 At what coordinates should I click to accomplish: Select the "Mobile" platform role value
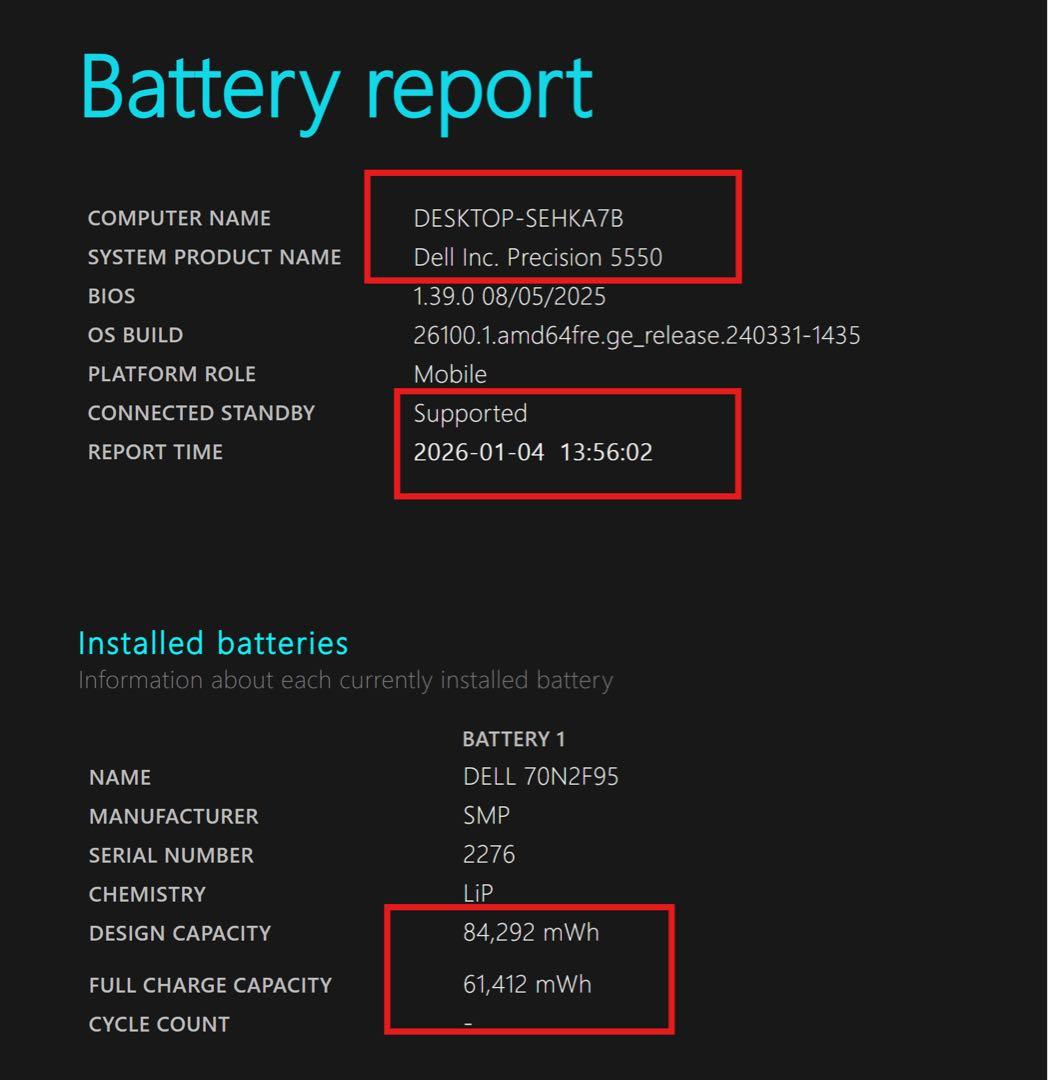coord(450,374)
